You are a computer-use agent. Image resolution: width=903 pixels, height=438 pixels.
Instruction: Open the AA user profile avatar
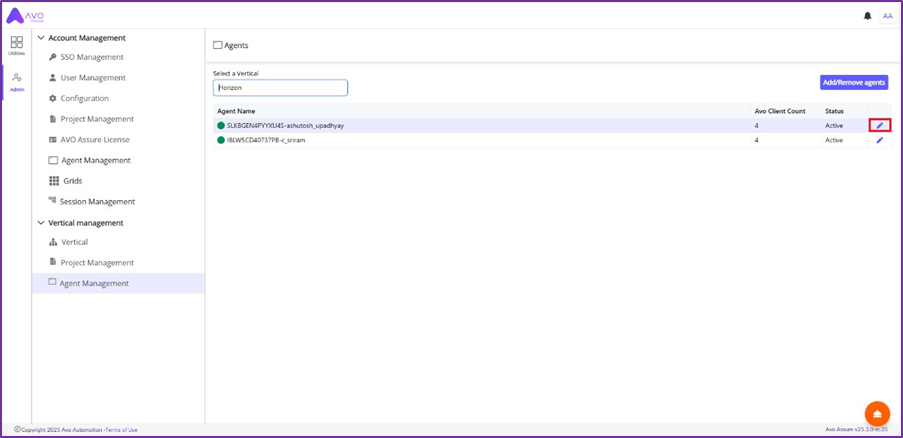point(887,16)
